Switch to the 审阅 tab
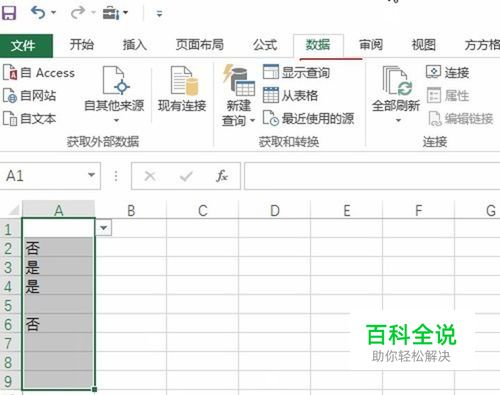Viewport: 500px width, 395px height. [x=371, y=45]
